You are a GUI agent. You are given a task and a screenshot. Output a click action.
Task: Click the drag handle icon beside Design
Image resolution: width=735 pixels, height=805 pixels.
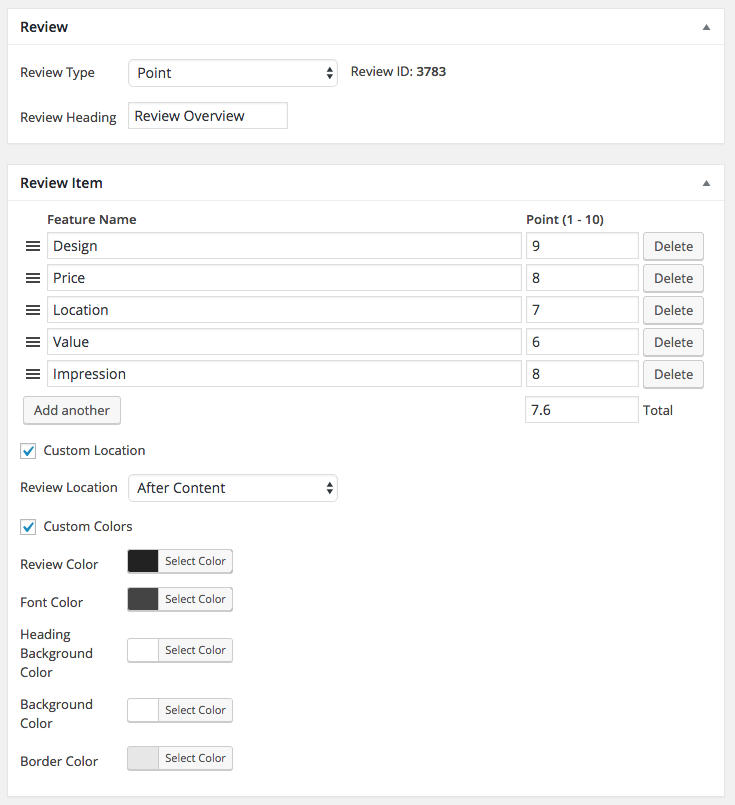(x=33, y=246)
